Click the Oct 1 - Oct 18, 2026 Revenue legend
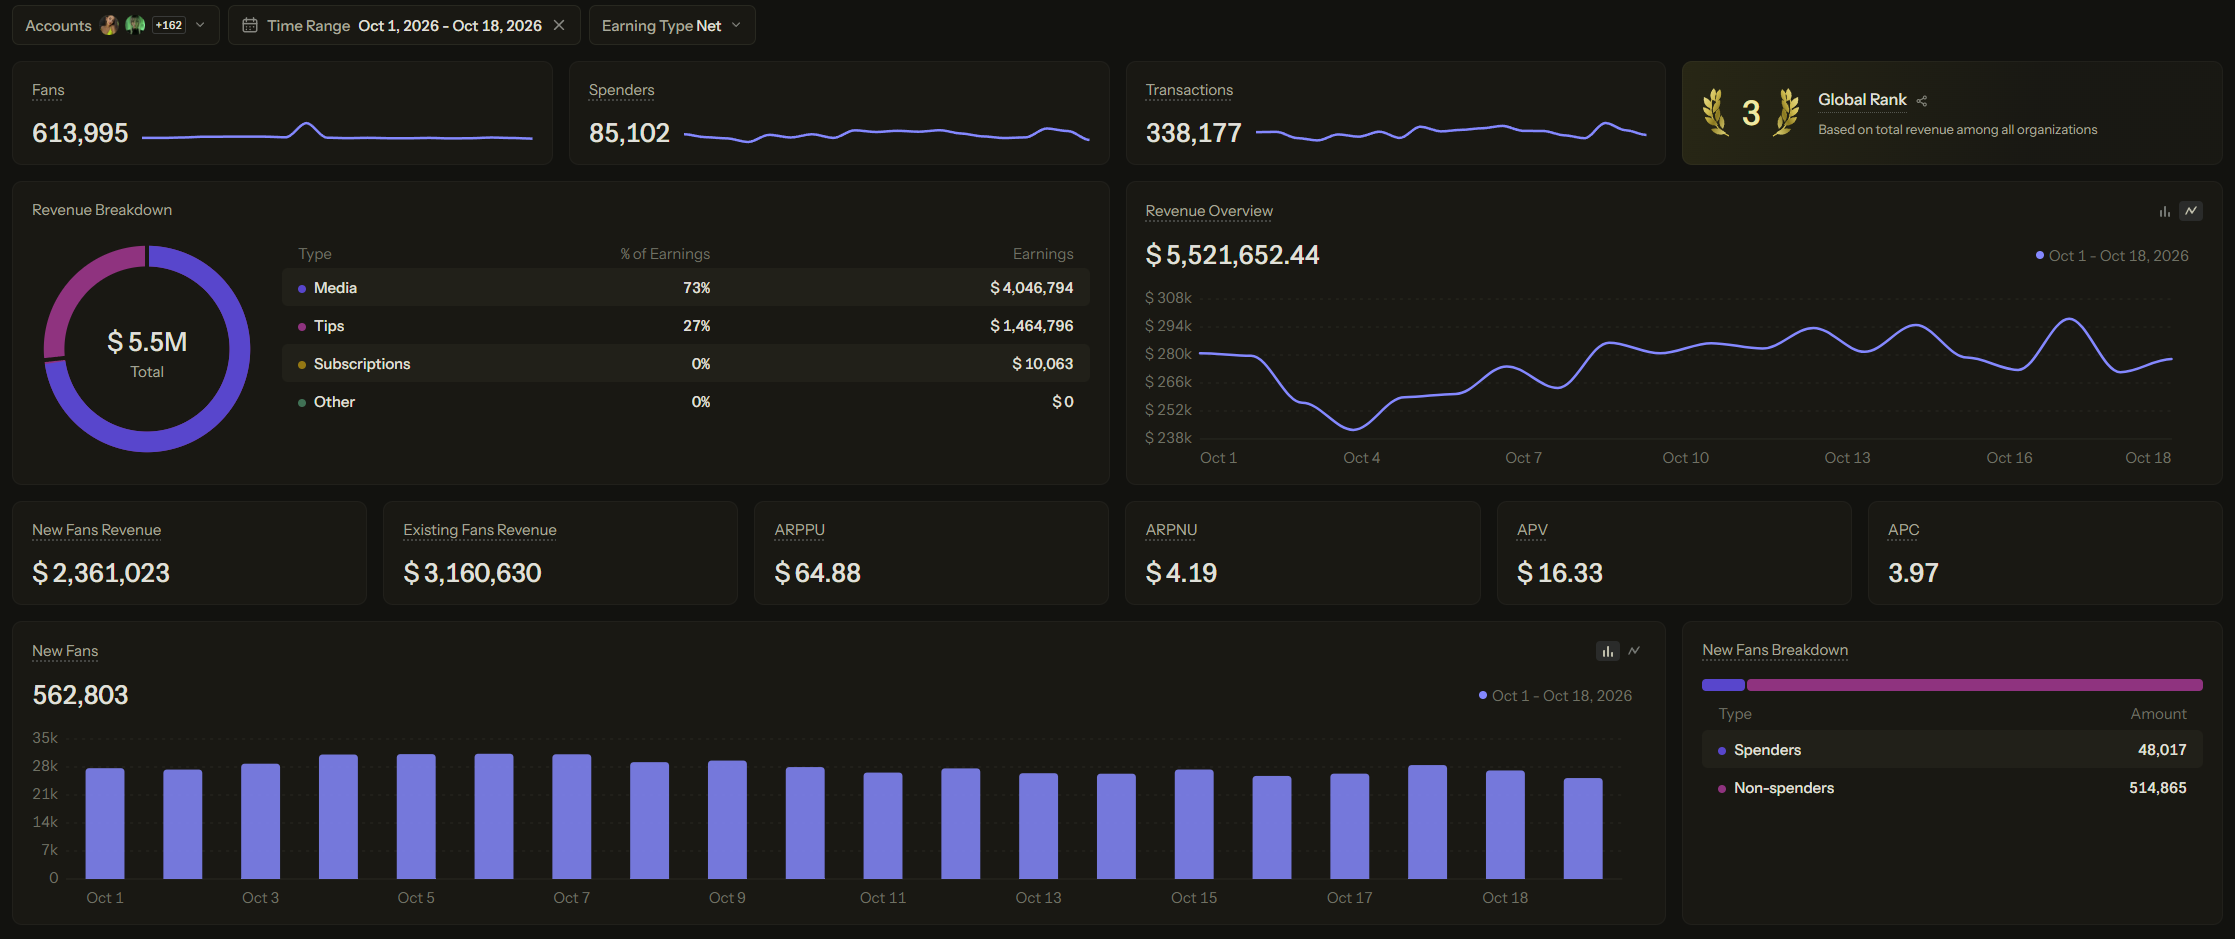 coord(2112,256)
